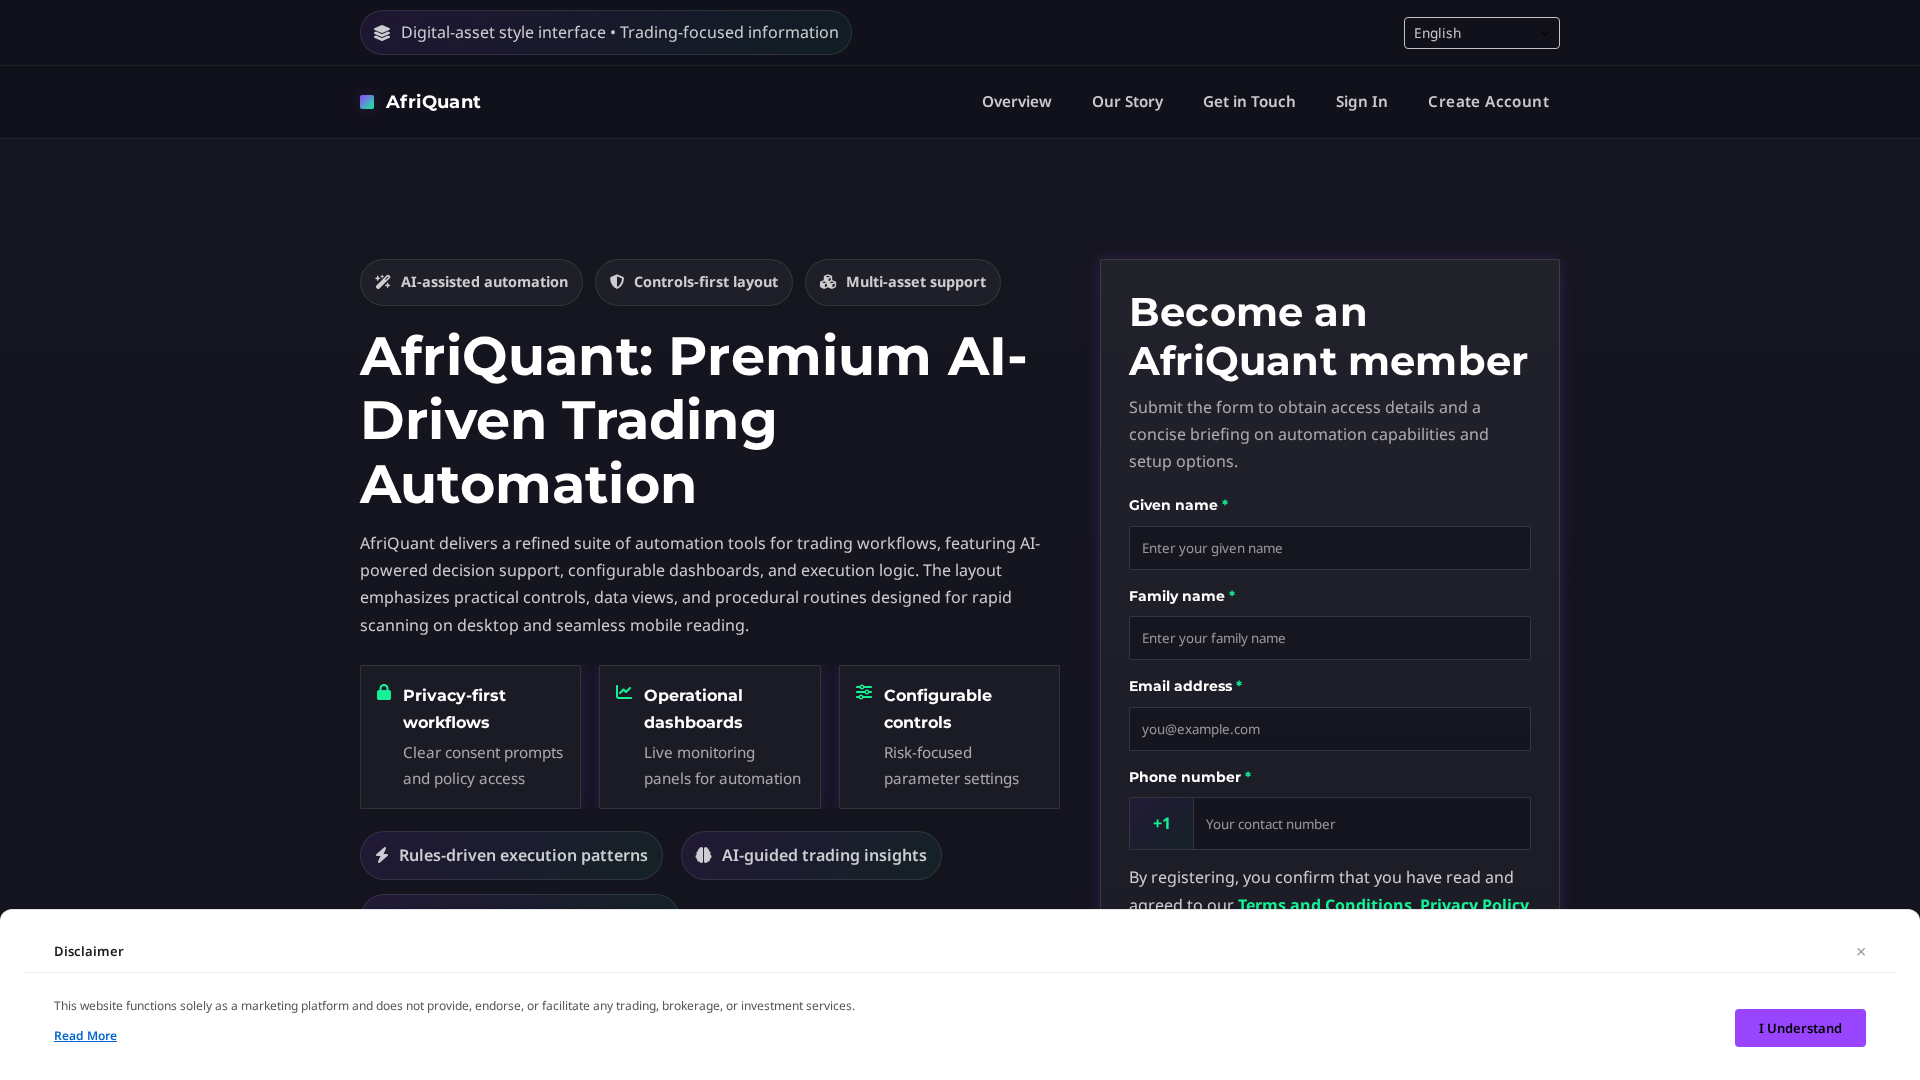
Task: Select Get in Touch in the nav bar
Action: 1249,102
